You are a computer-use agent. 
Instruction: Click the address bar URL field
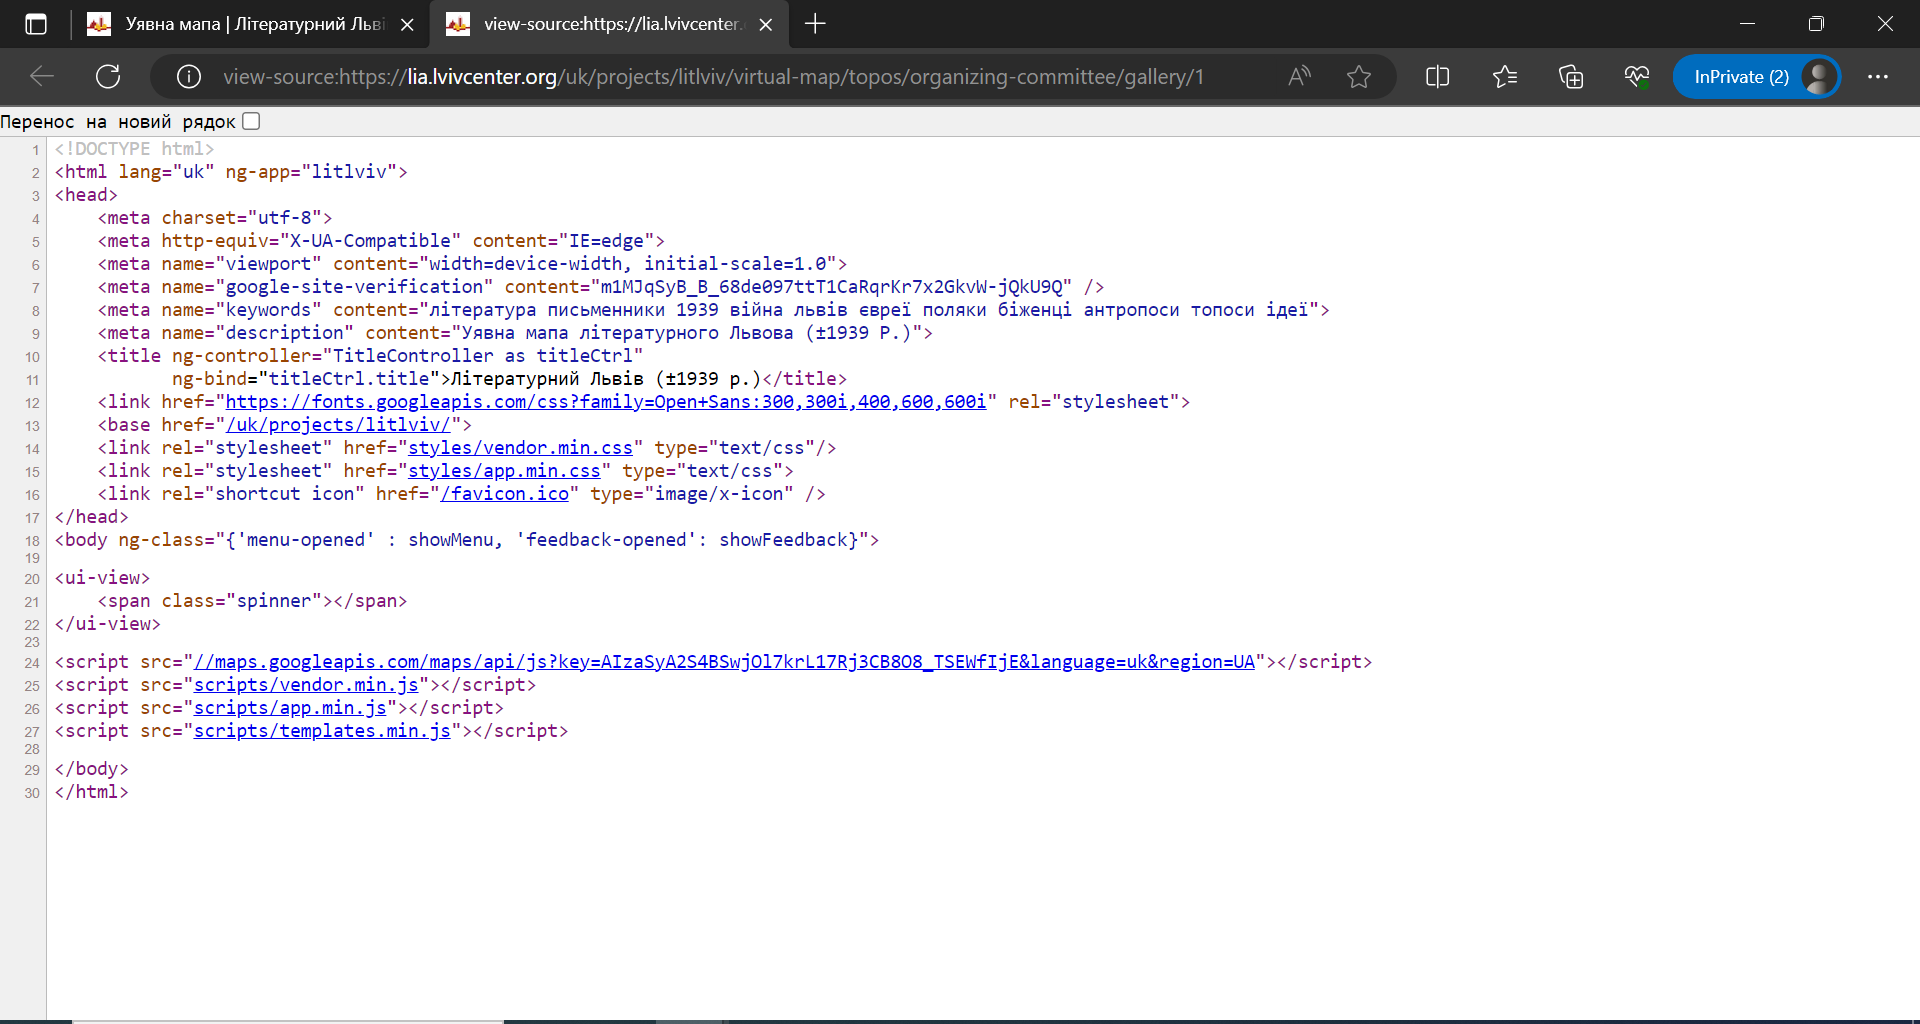pyautogui.click(x=713, y=77)
